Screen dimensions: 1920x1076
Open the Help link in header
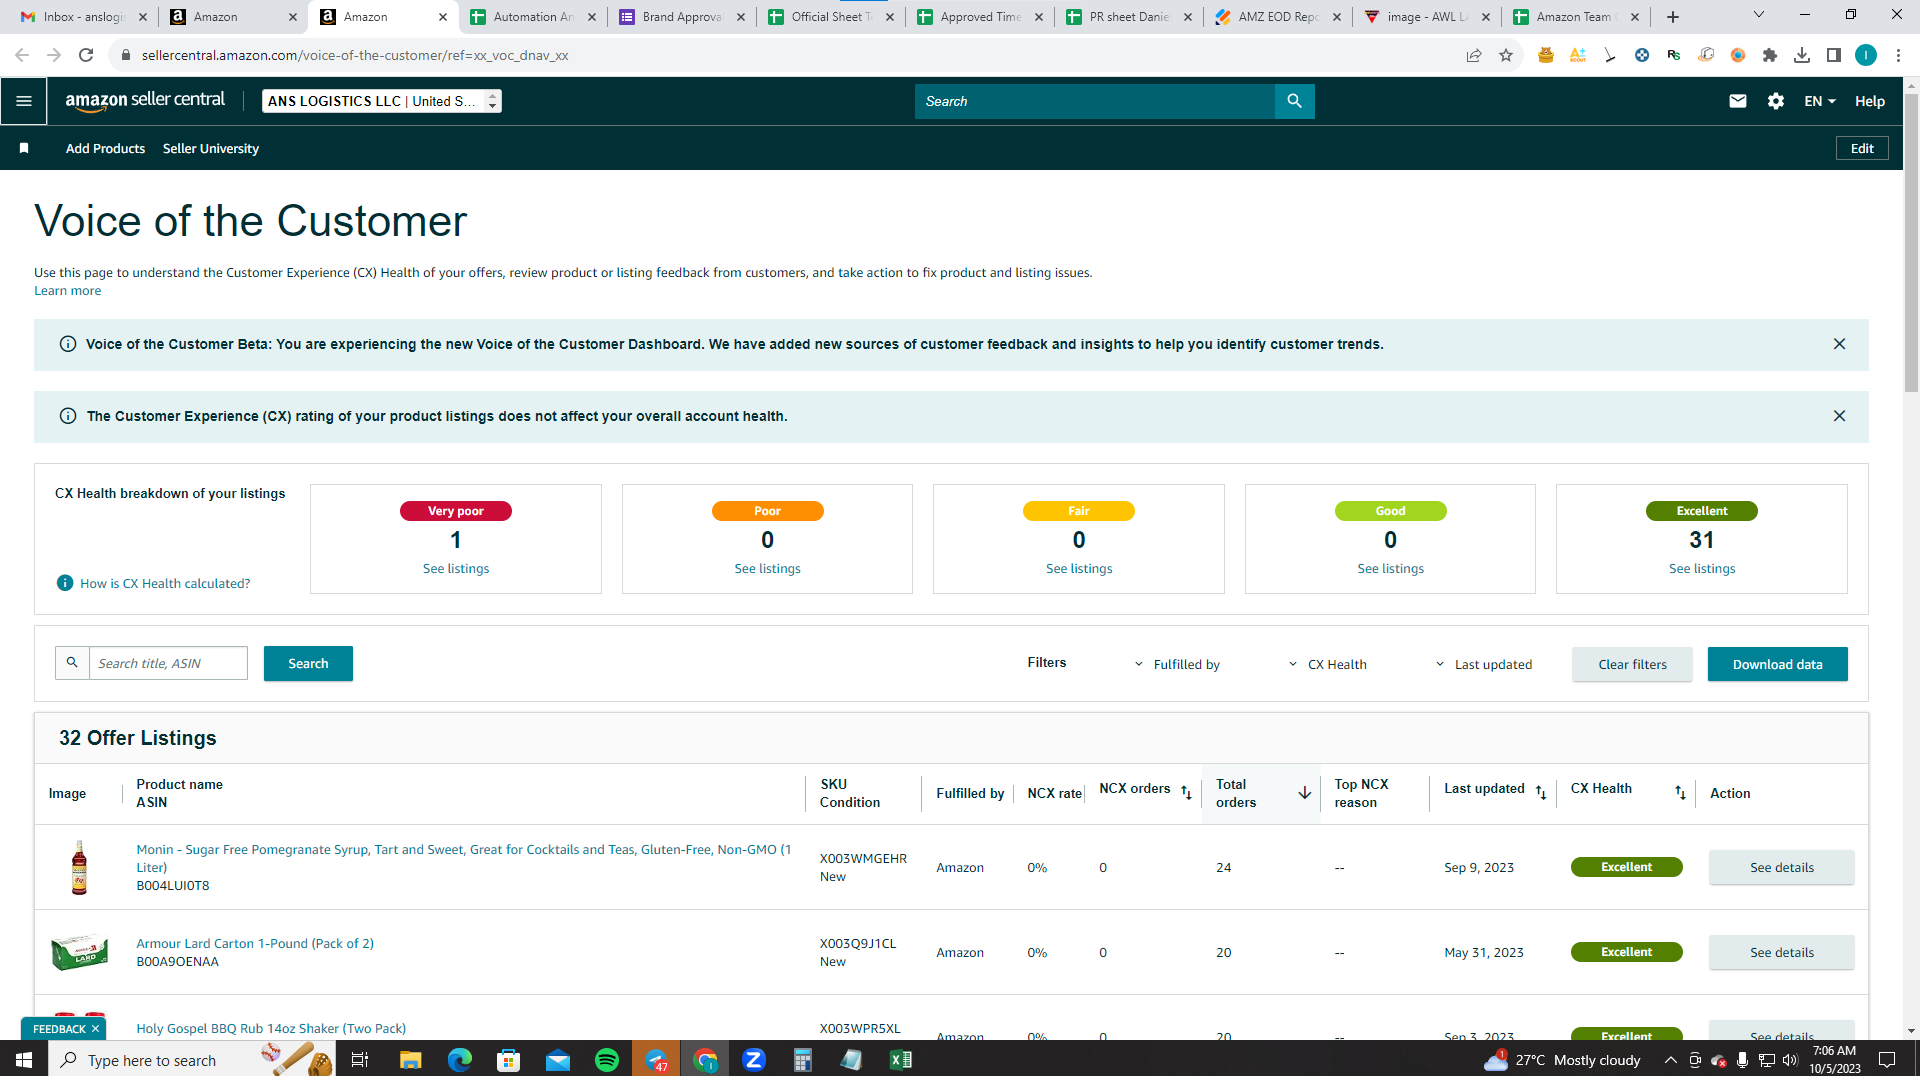[x=1869, y=101]
